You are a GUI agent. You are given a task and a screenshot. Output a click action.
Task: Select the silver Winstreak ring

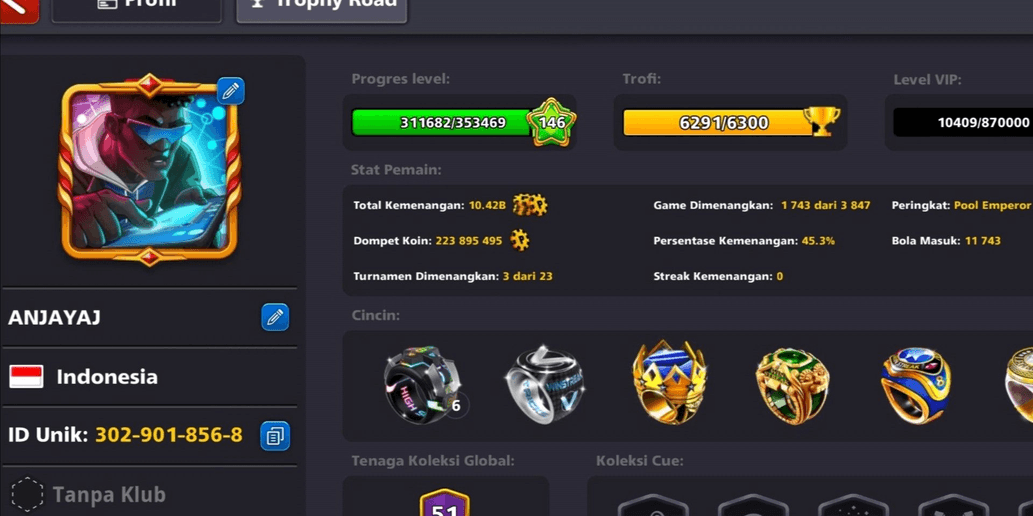pos(544,386)
